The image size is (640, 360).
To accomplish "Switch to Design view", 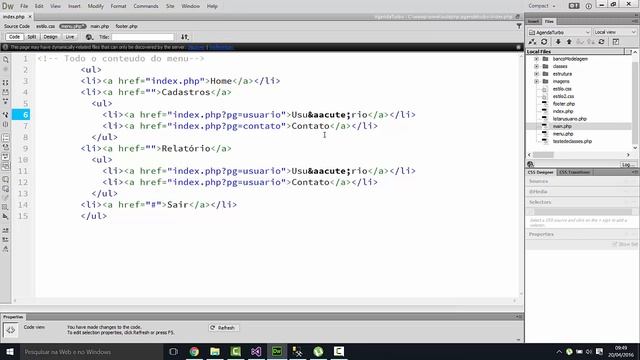I will coord(50,37).
